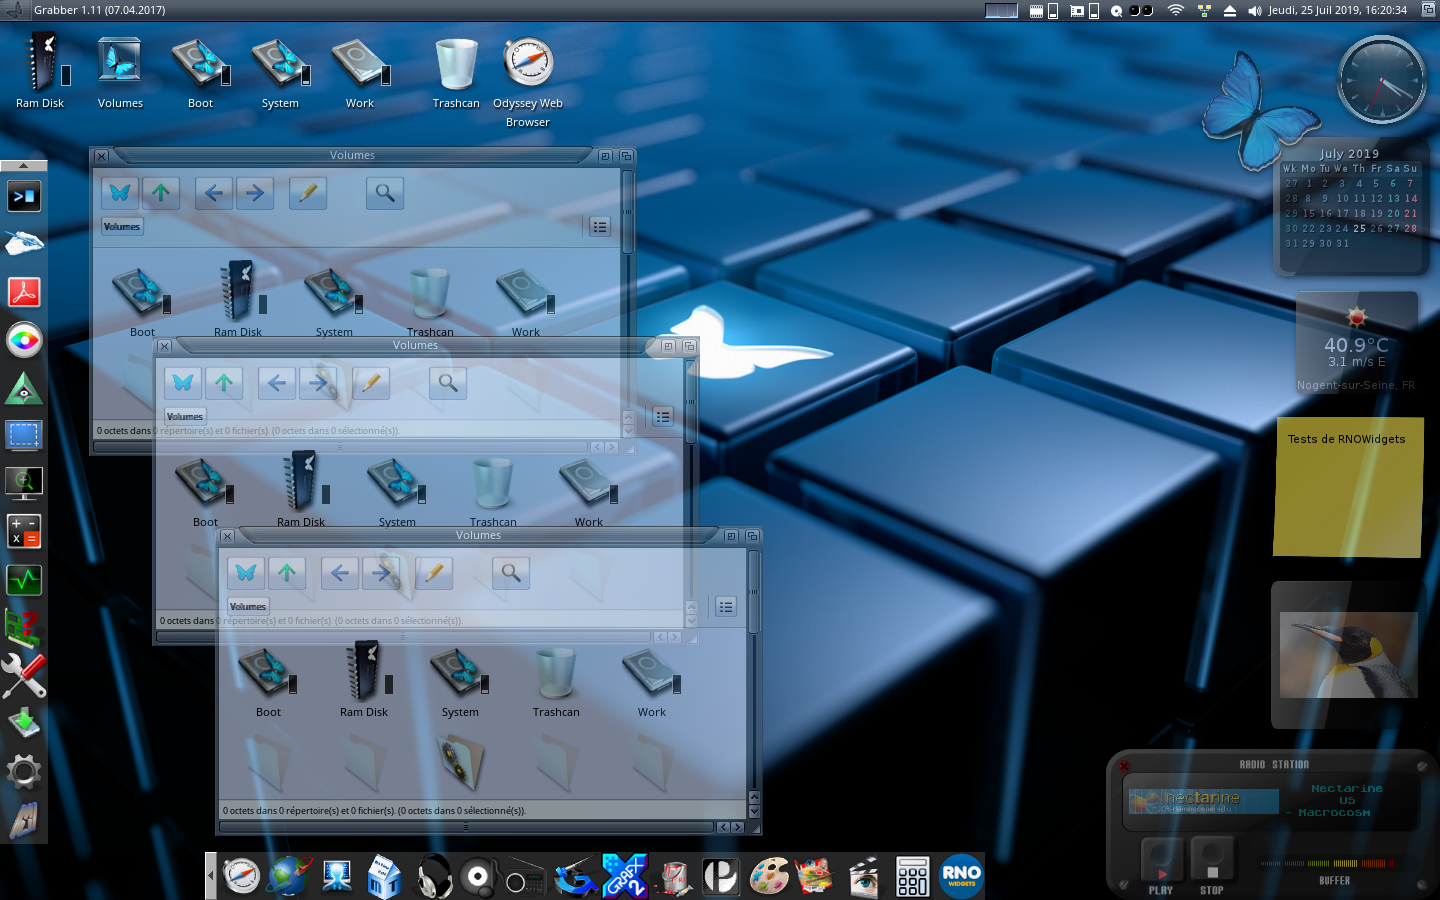The image size is (1440, 900).
Task: Click butterfly home button in rearmost Volumes window
Action: coord(120,192)
